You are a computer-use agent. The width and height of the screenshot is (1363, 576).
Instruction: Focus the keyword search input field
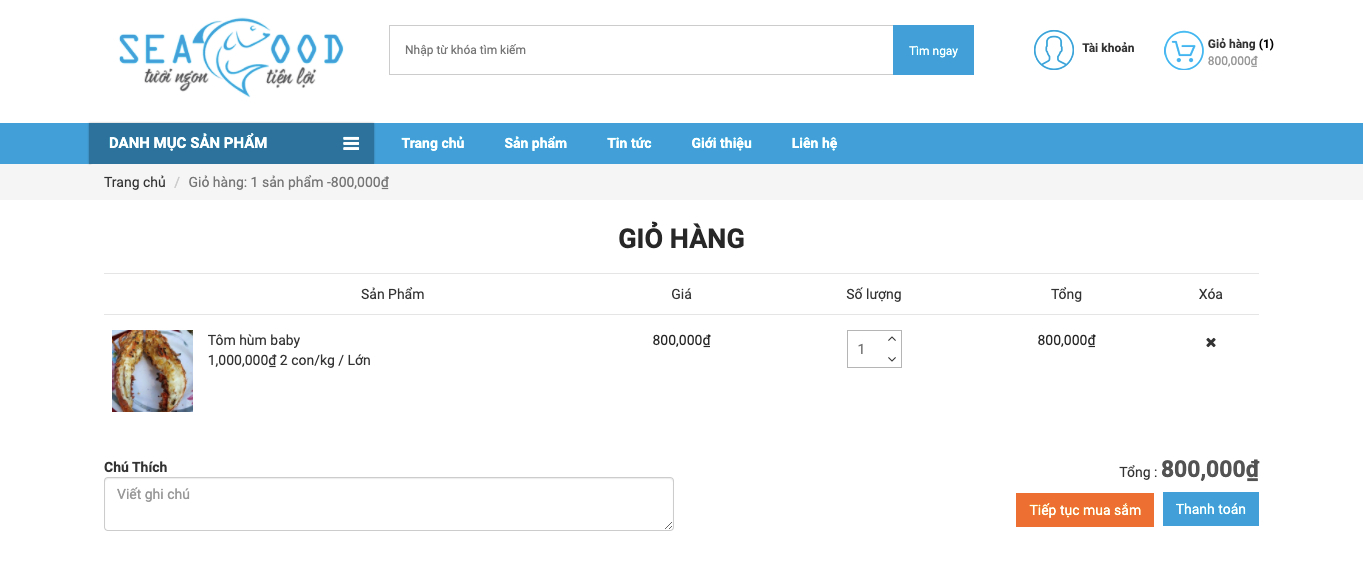(641, 50)
